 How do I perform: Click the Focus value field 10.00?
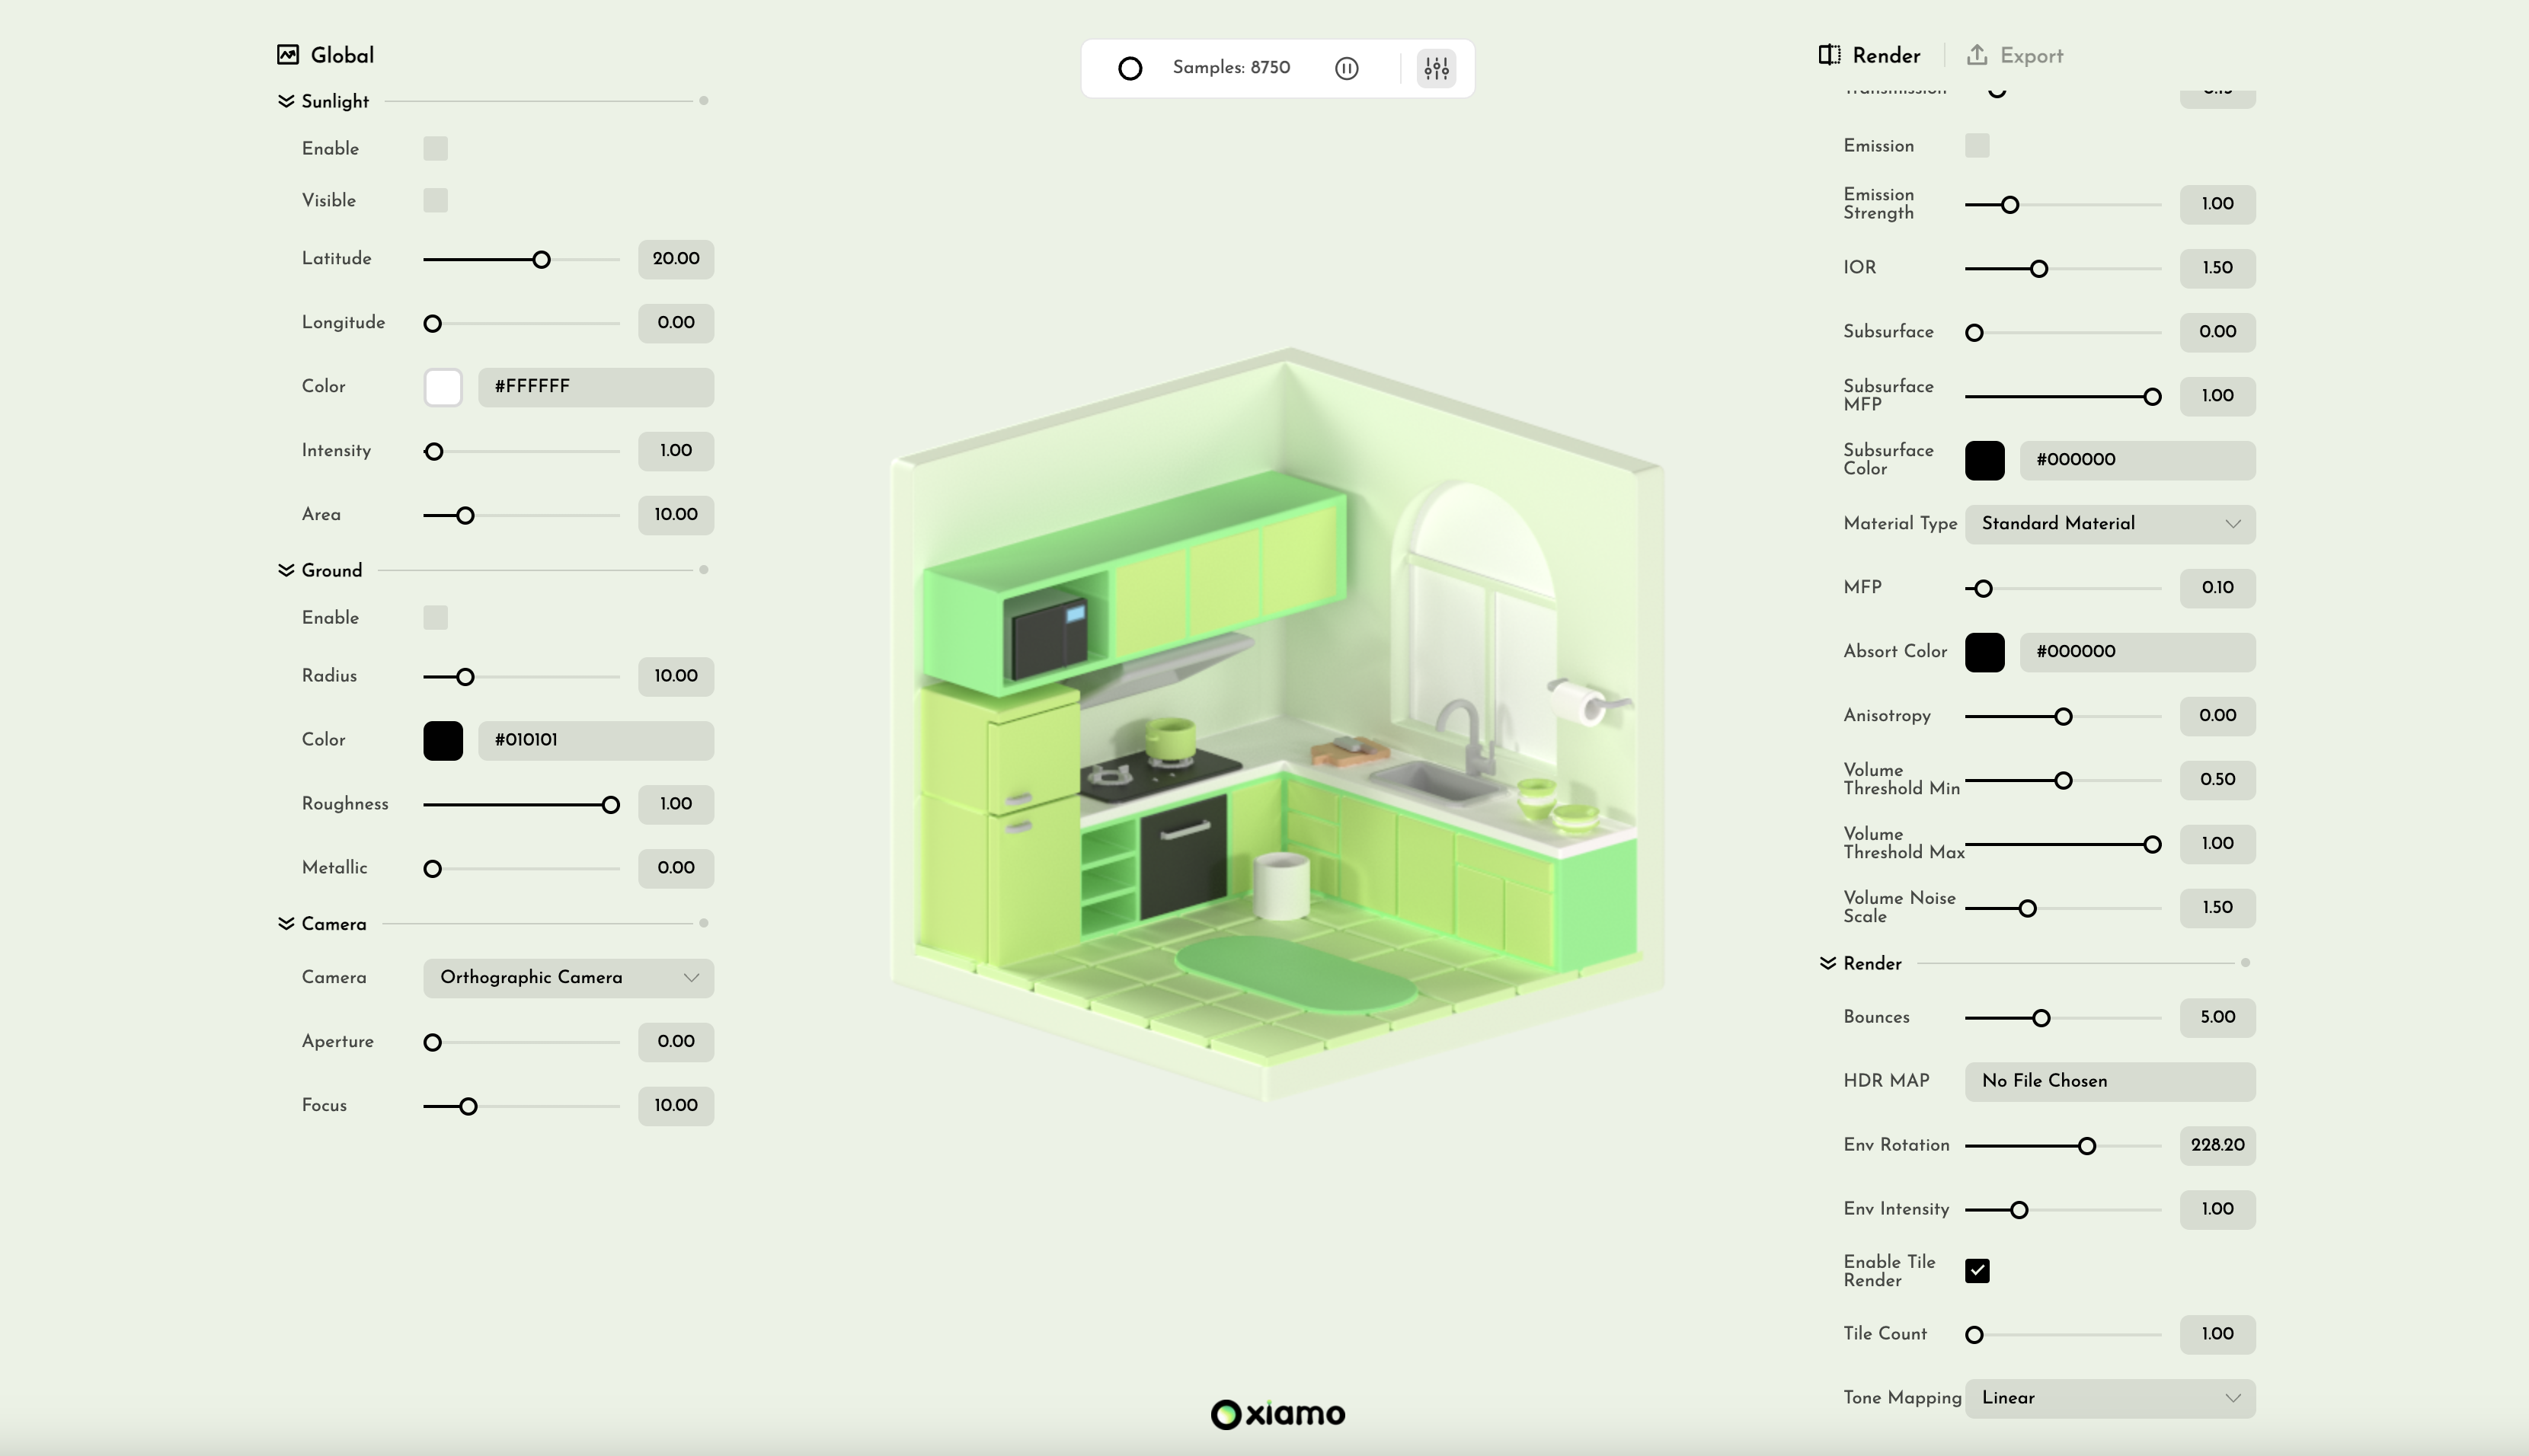point(676,1106)
